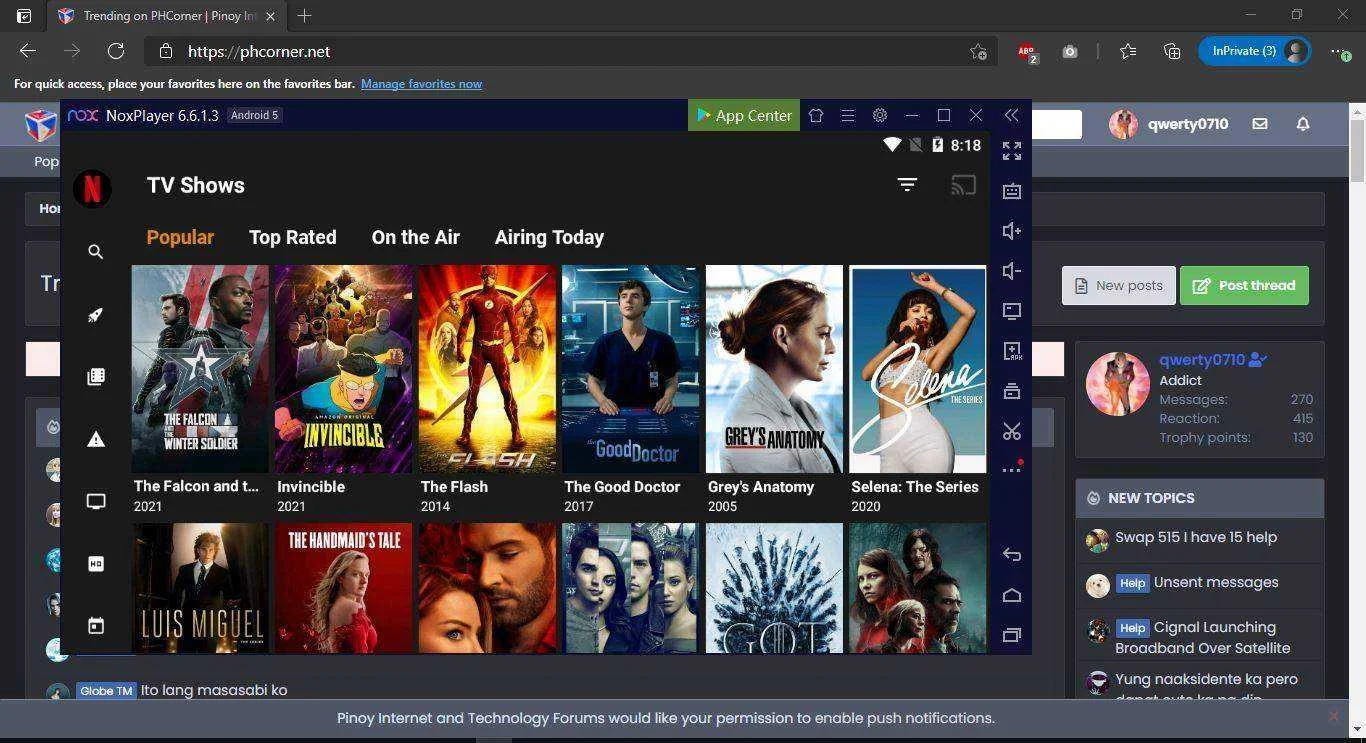Open the NoxPlayer hamburger menu

848,115
